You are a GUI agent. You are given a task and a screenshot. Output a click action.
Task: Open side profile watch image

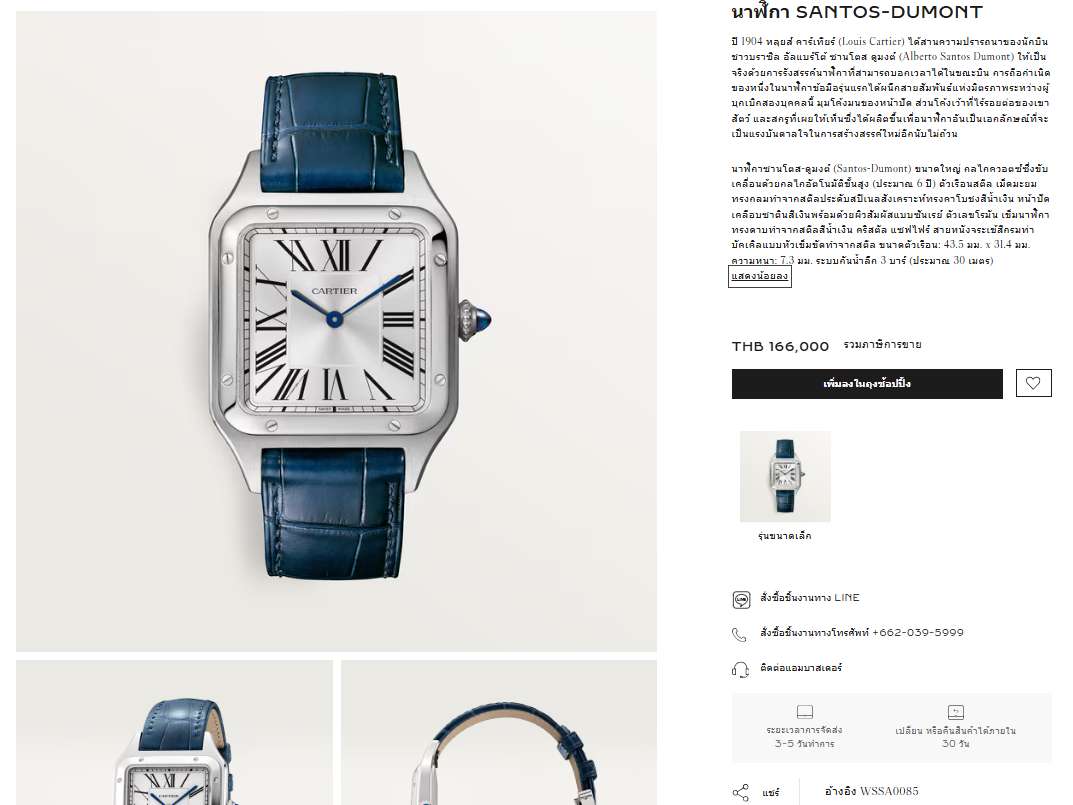click(499, 732)
